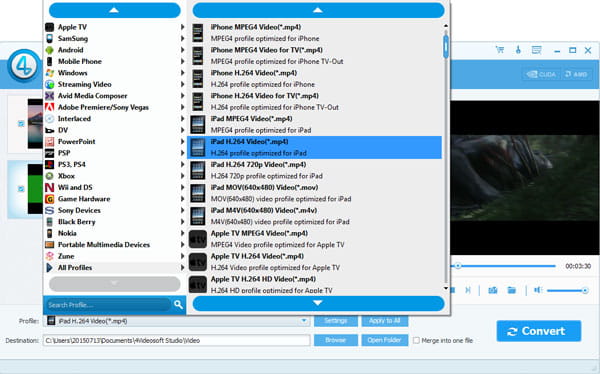Enable Merge into one file checkbox
600x374 pixels.
click(x=416, y=340)
